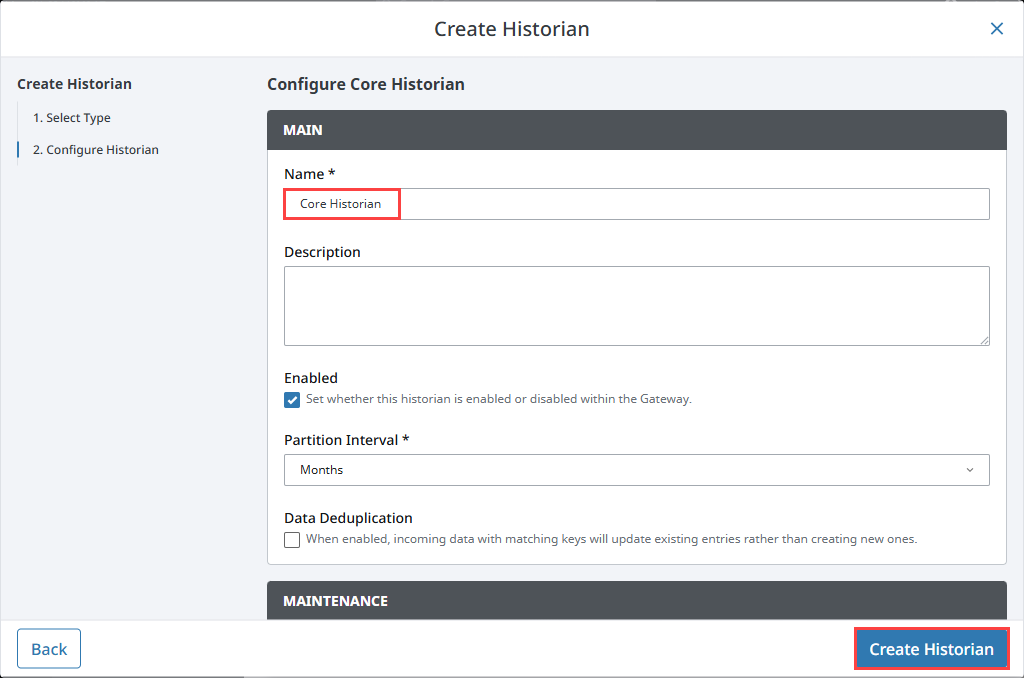The height and width of the screenshot is (678, 1024).
Task: Click the chevron on the Partition Interval selector
Action: tap(969, 470)
